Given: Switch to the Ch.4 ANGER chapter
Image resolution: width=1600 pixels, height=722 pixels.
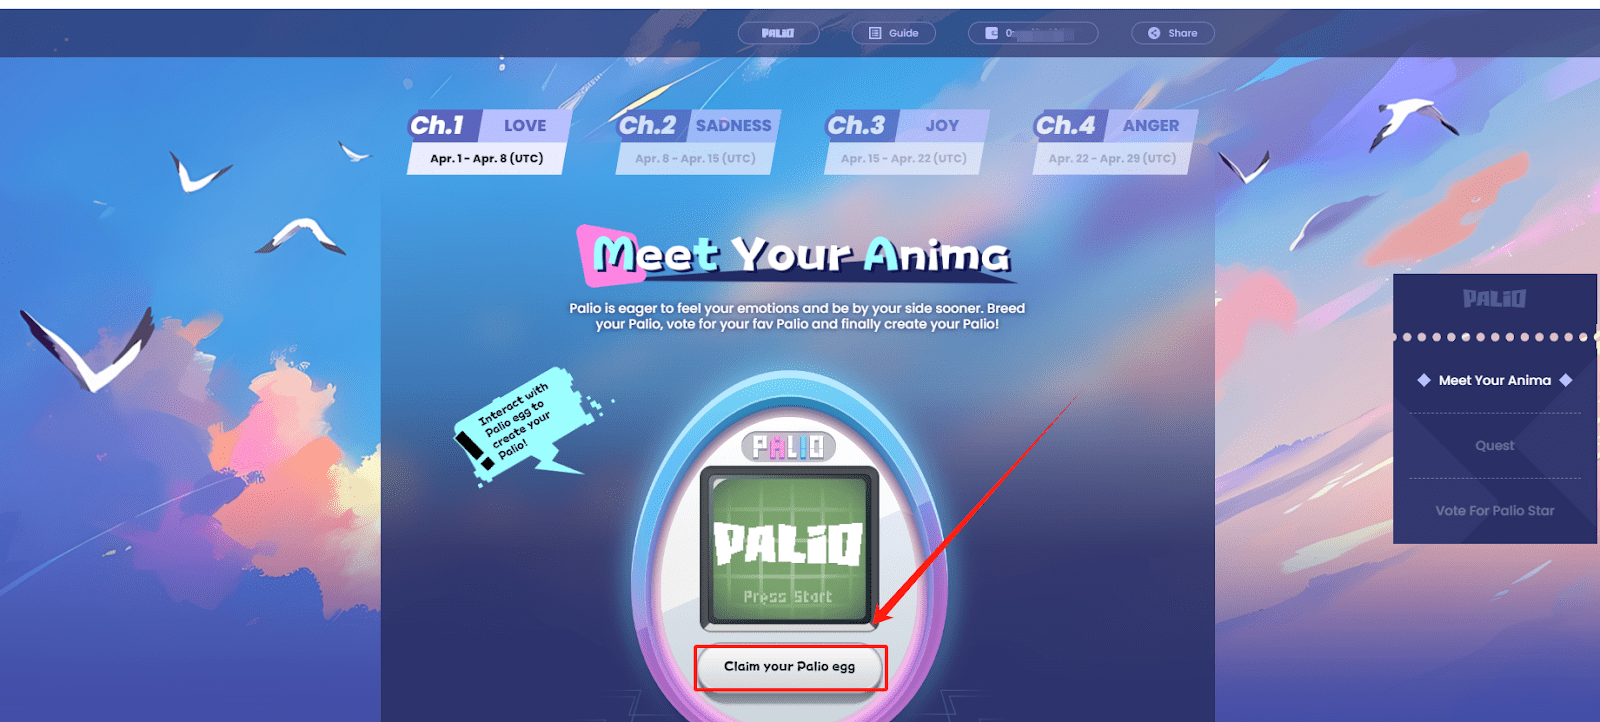Looking at the screenshot, I should click(1115, 142).
